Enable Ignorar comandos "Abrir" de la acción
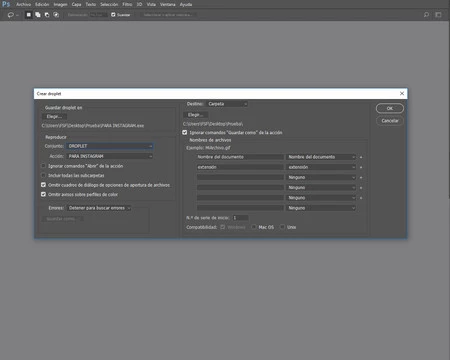 pyautogui.click(x=43, y=166)
